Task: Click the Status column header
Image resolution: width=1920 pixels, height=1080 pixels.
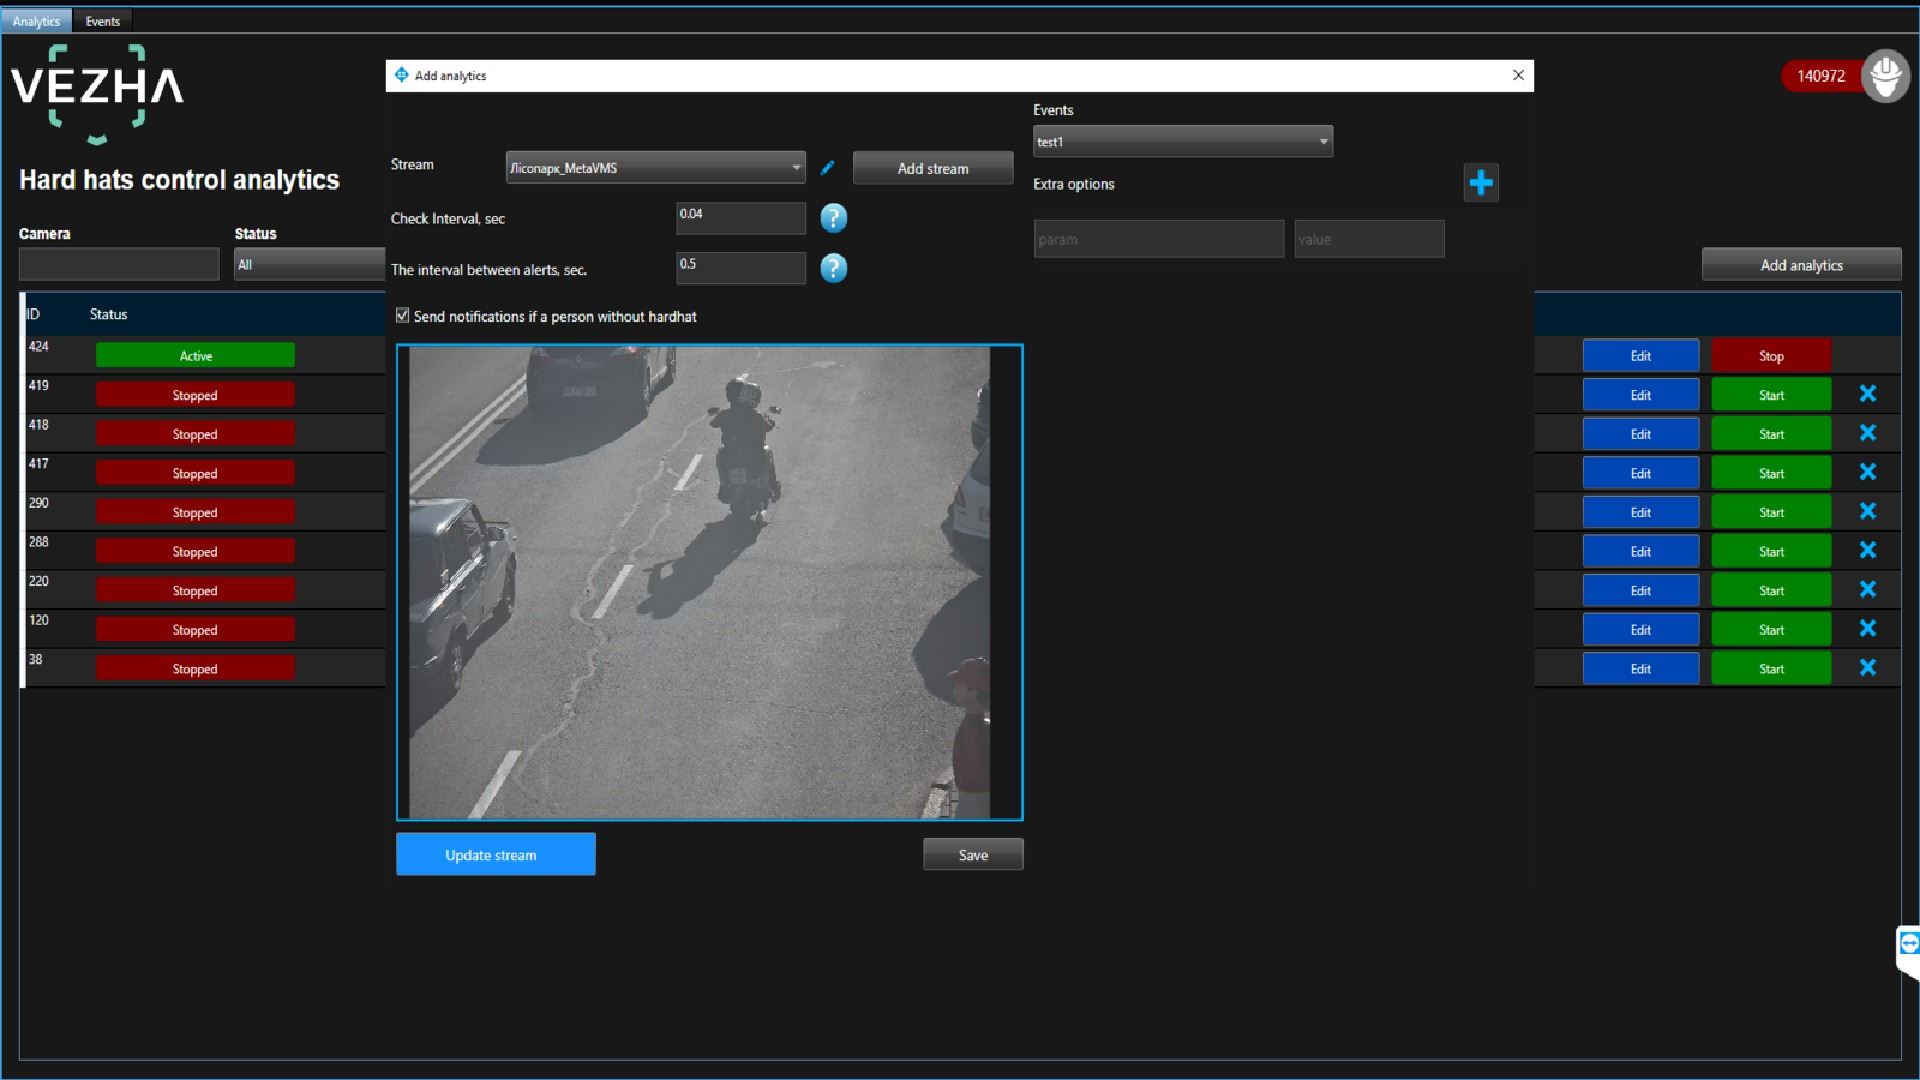Action: coord(108,314)
